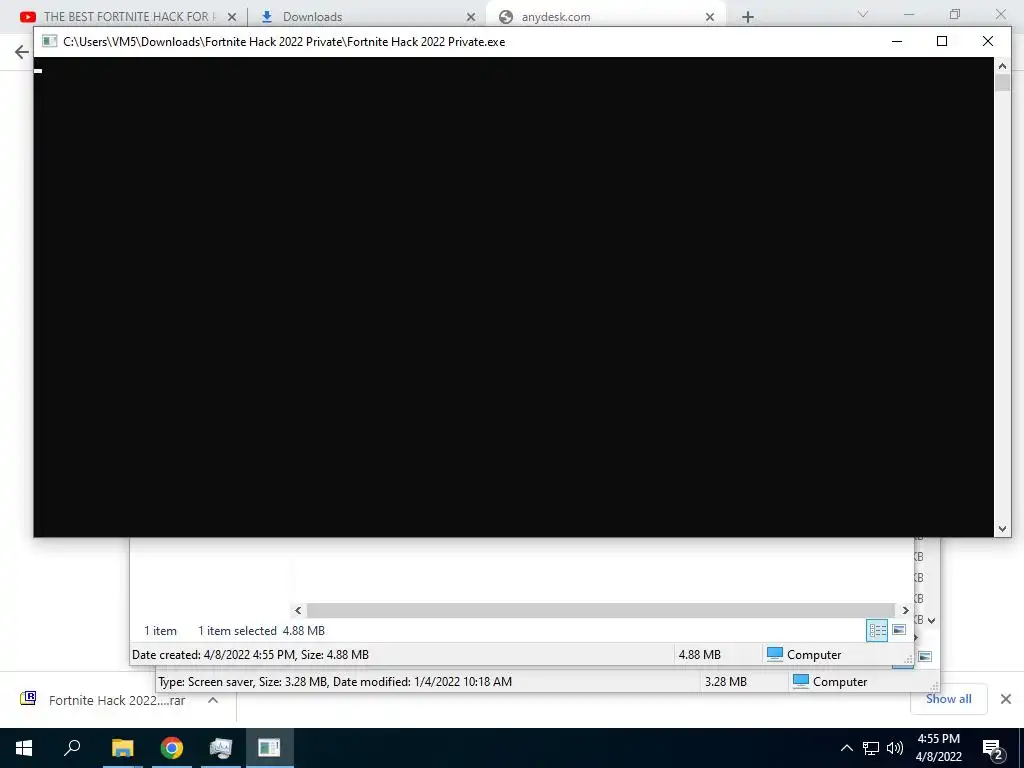Screen dimensions: 1024x768
Task: Maximize the Fortnite Hack console window
Action: [x=942, y=41]
